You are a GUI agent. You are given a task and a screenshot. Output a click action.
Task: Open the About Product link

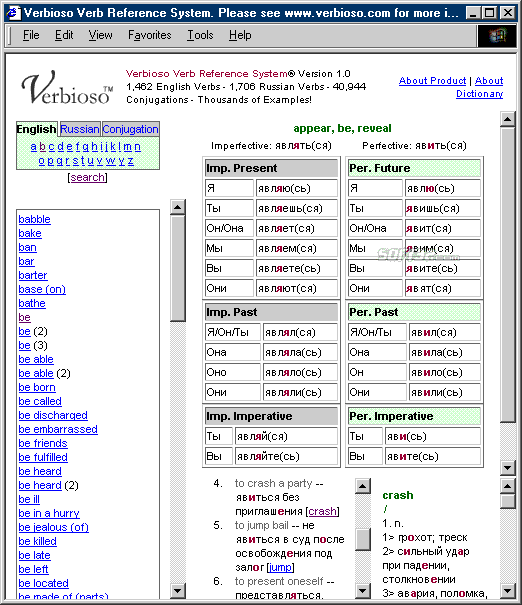(432, 81)
